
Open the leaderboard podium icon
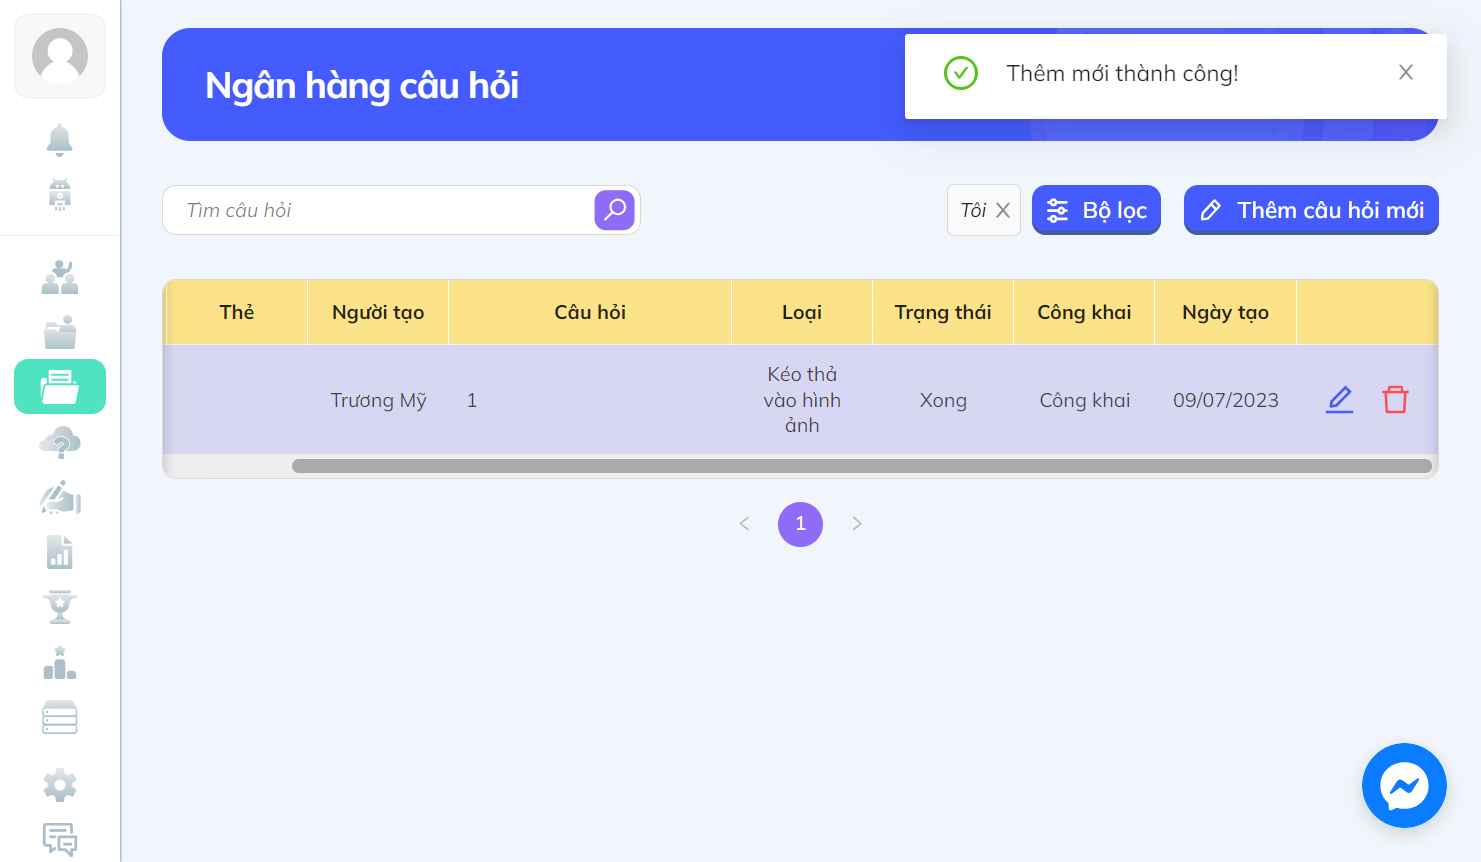pos(60,663)
